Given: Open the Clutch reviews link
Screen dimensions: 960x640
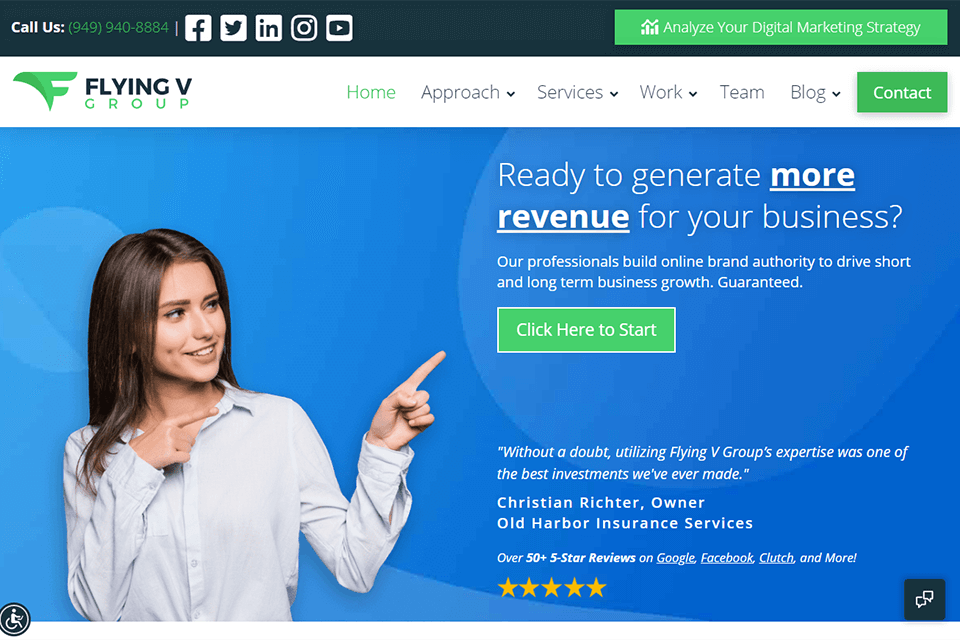Looking at the screenshot, I should [776, 558].
